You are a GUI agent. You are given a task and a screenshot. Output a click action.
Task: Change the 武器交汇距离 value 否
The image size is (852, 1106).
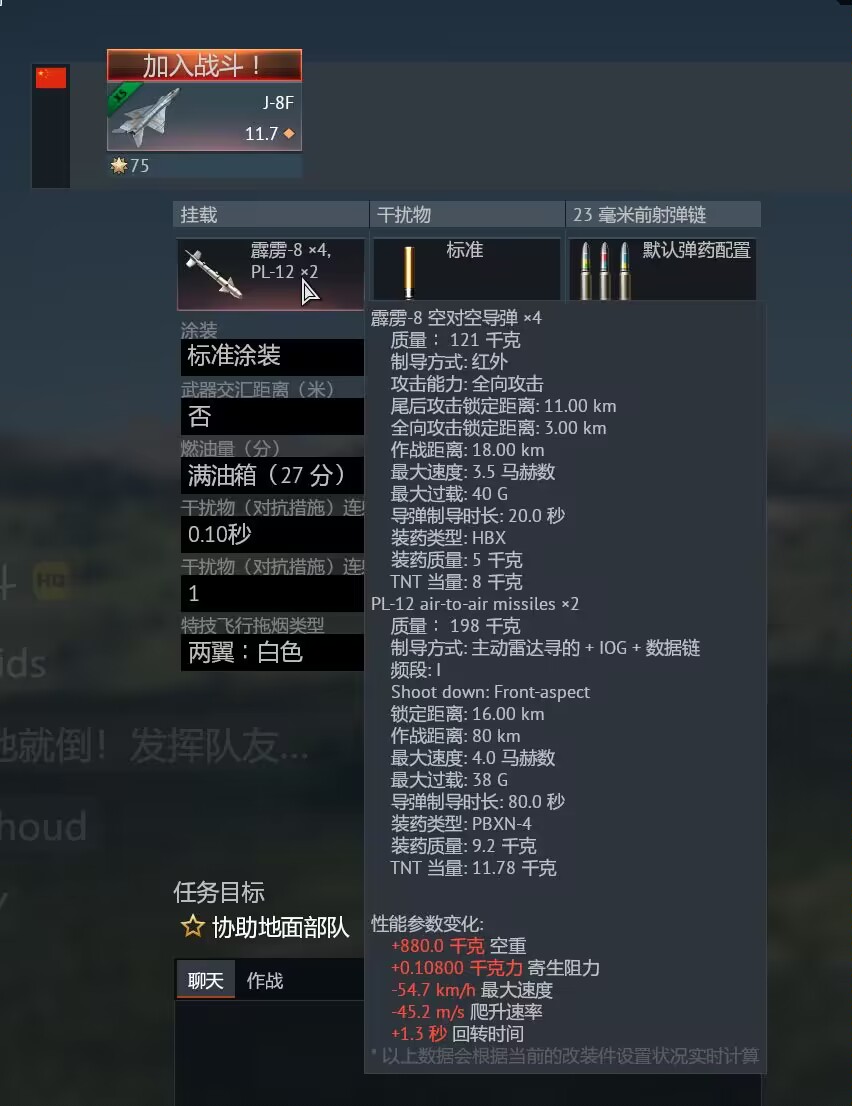[x=272, y=416]
